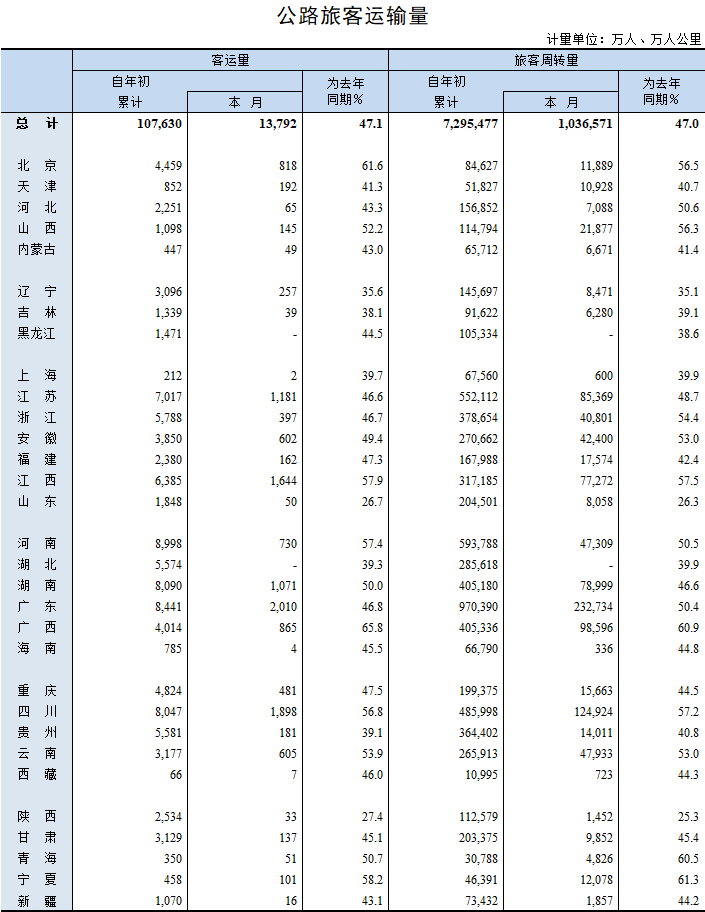705x912 pixels.
Task: Click the 旅客周转量 column group header
Action: [546, 60]
